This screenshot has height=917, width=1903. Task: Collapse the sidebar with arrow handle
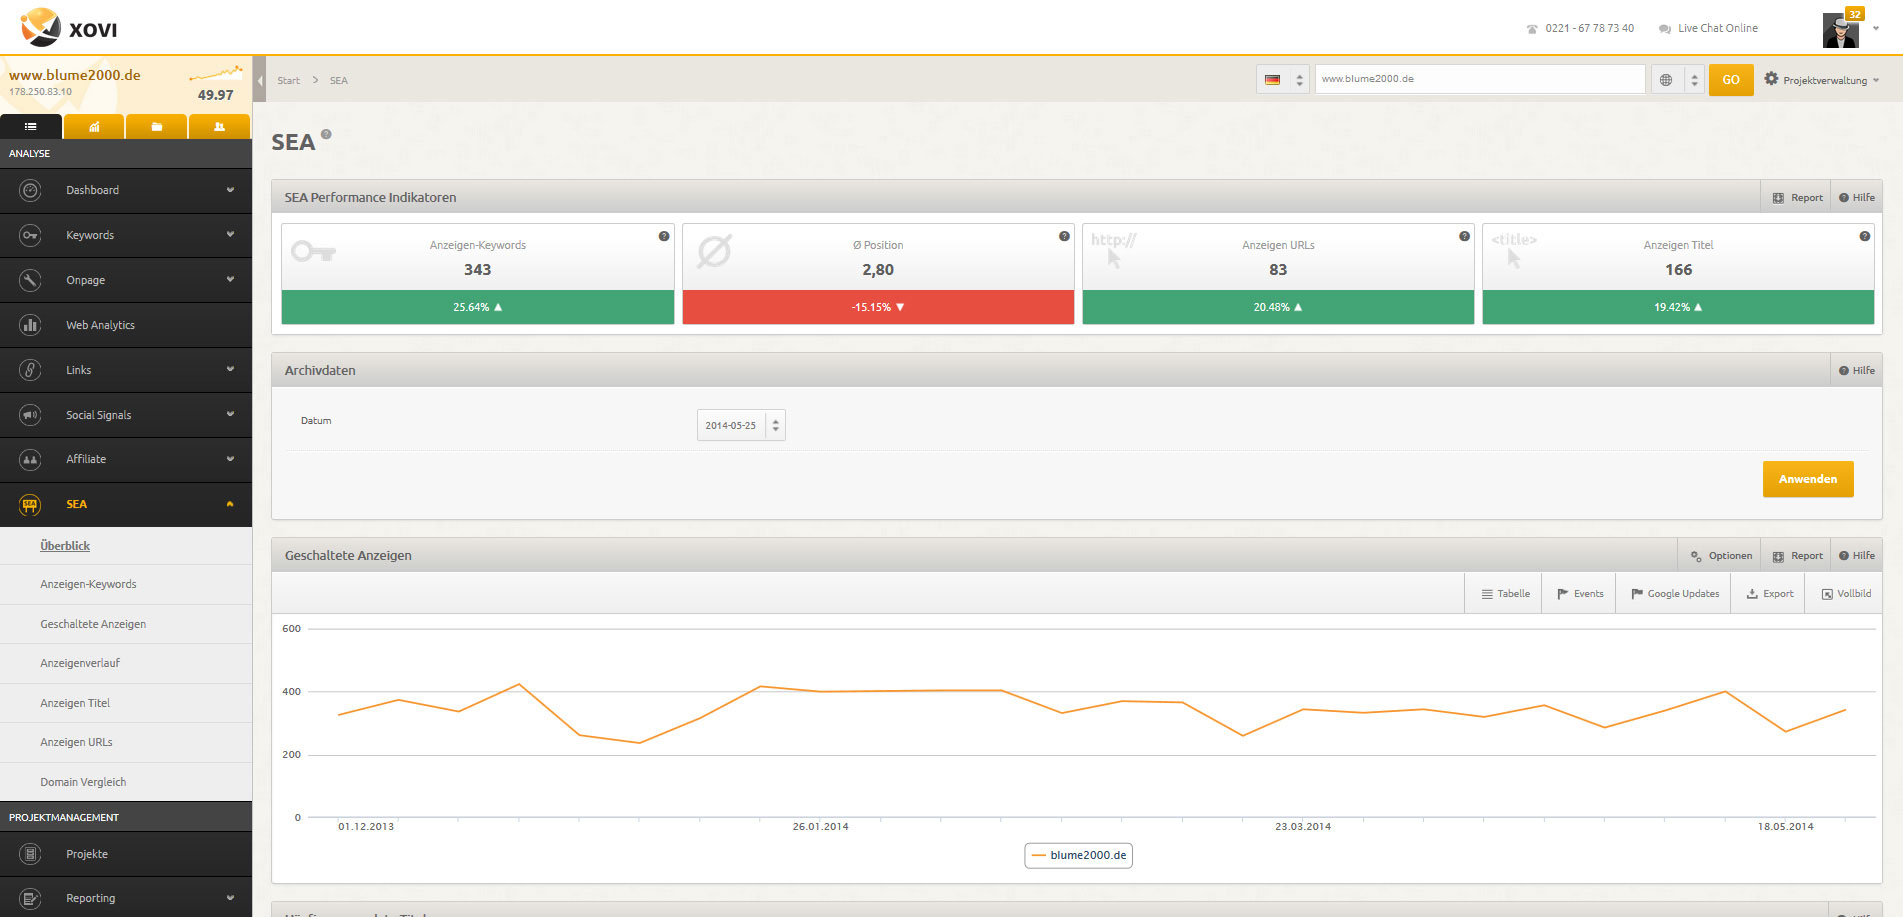click(260, 80)
